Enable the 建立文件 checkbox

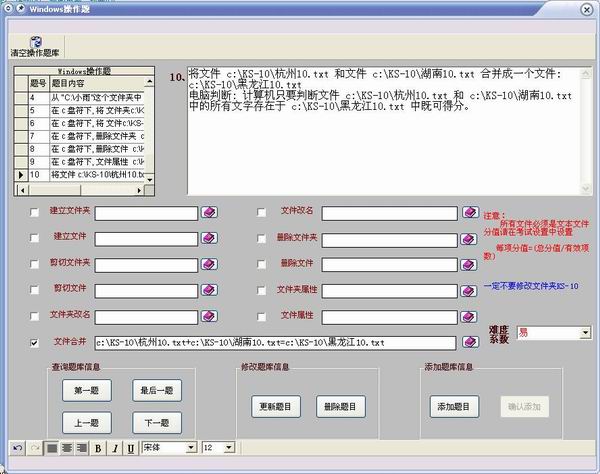[34, 238]
